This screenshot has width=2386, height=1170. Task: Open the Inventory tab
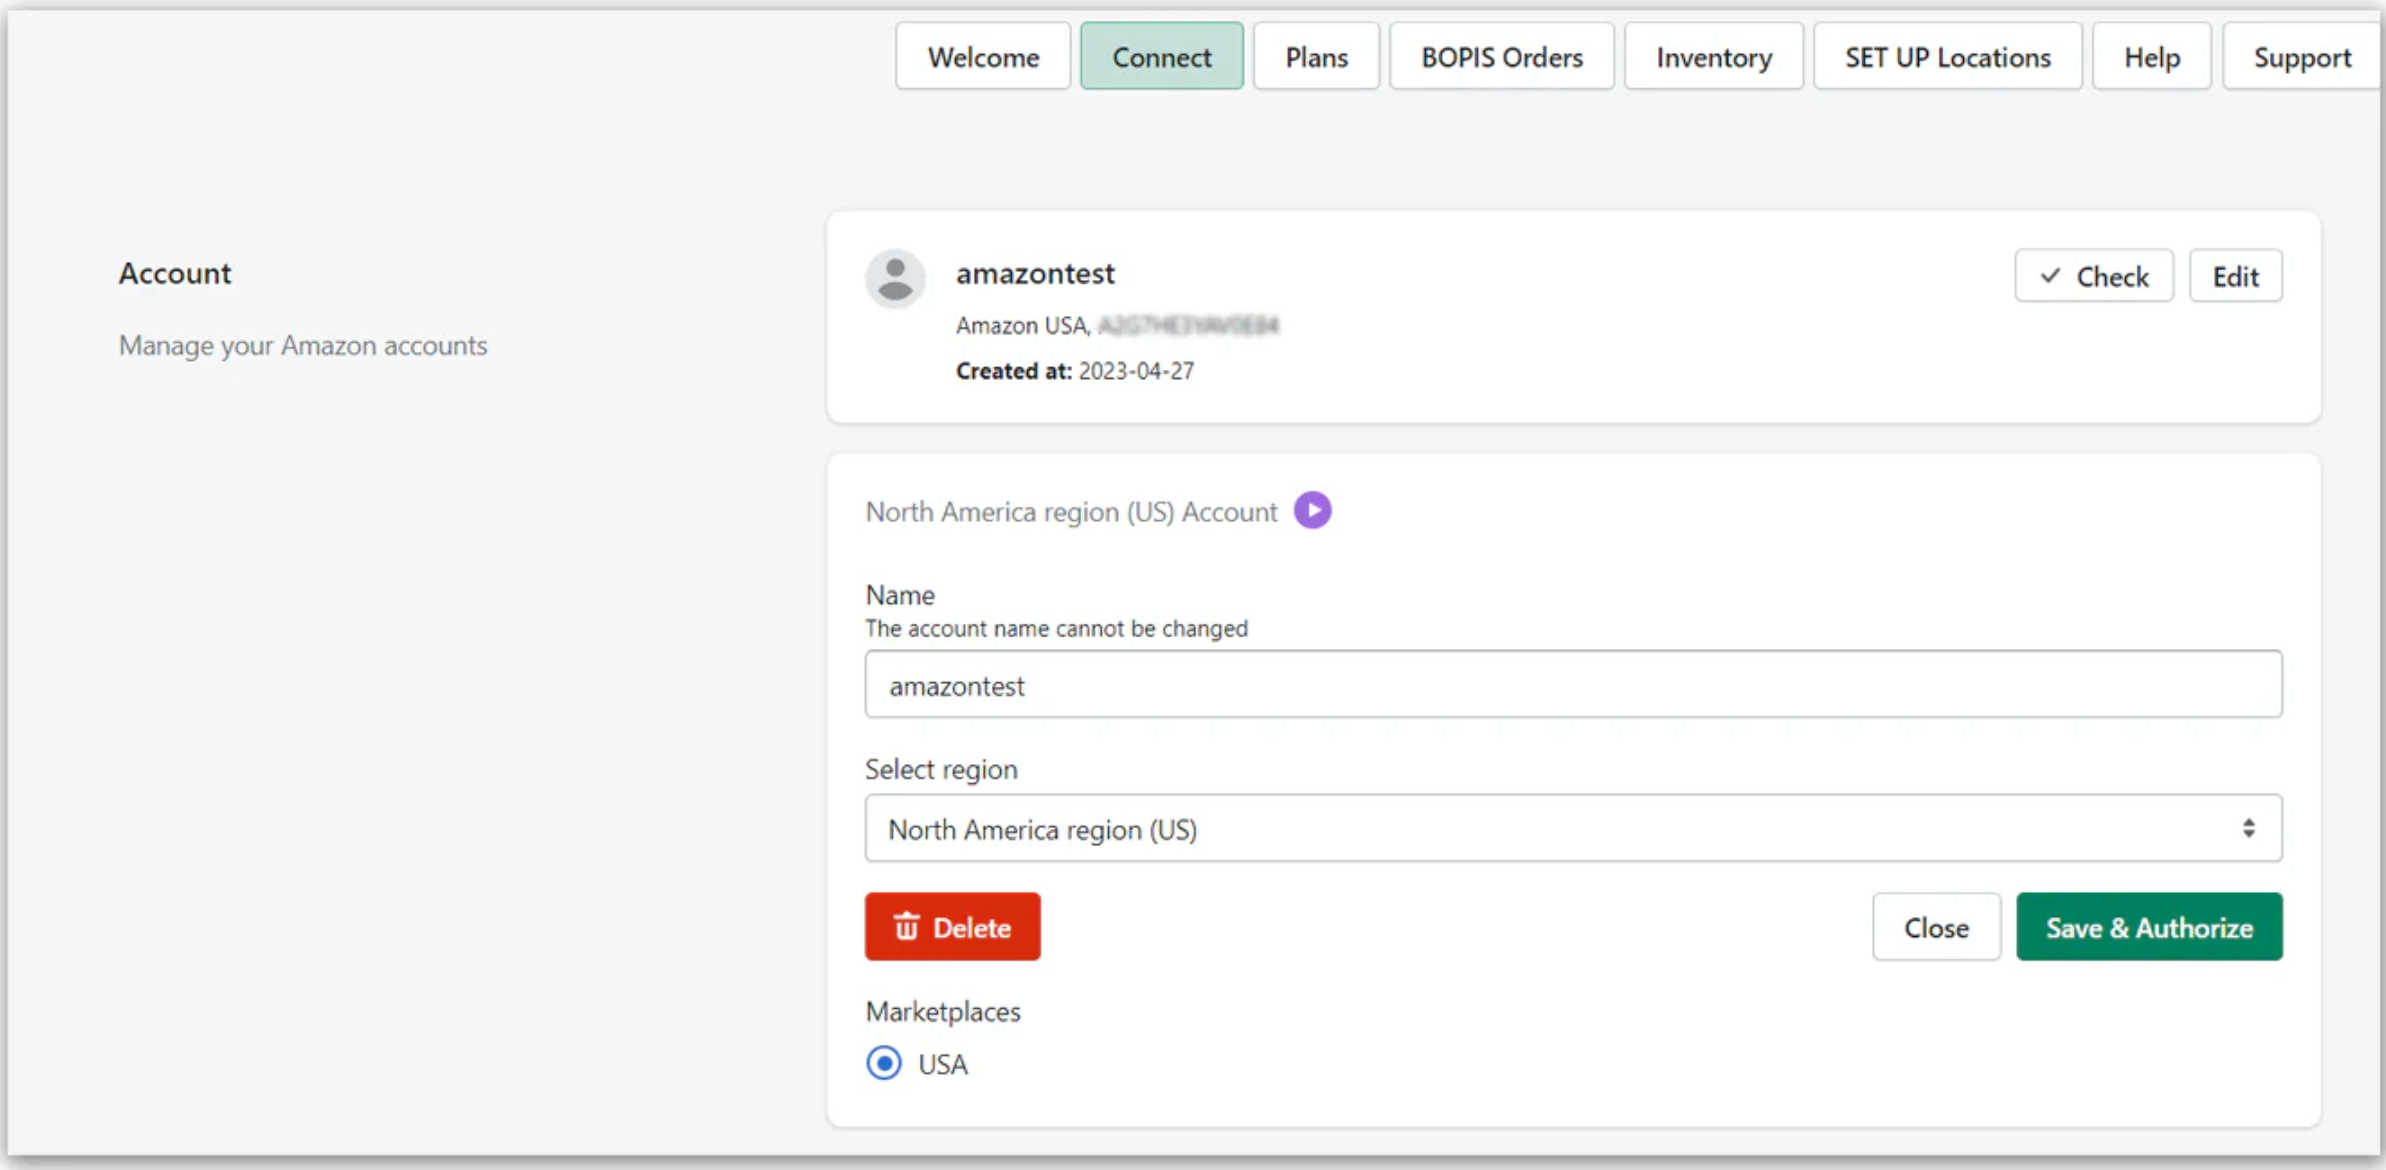tap(1713, 57)
